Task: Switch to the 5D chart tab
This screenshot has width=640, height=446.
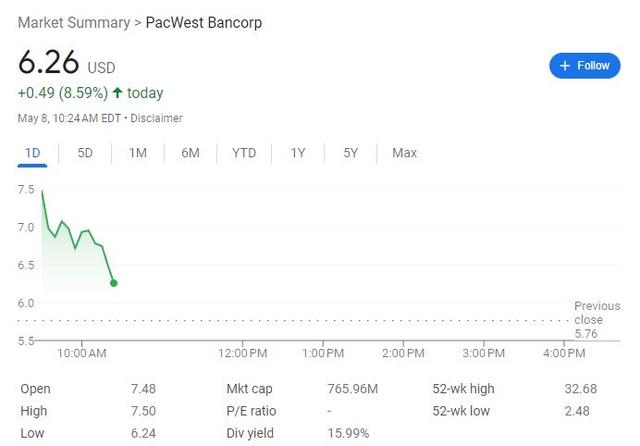Action: tap(85, 153)
